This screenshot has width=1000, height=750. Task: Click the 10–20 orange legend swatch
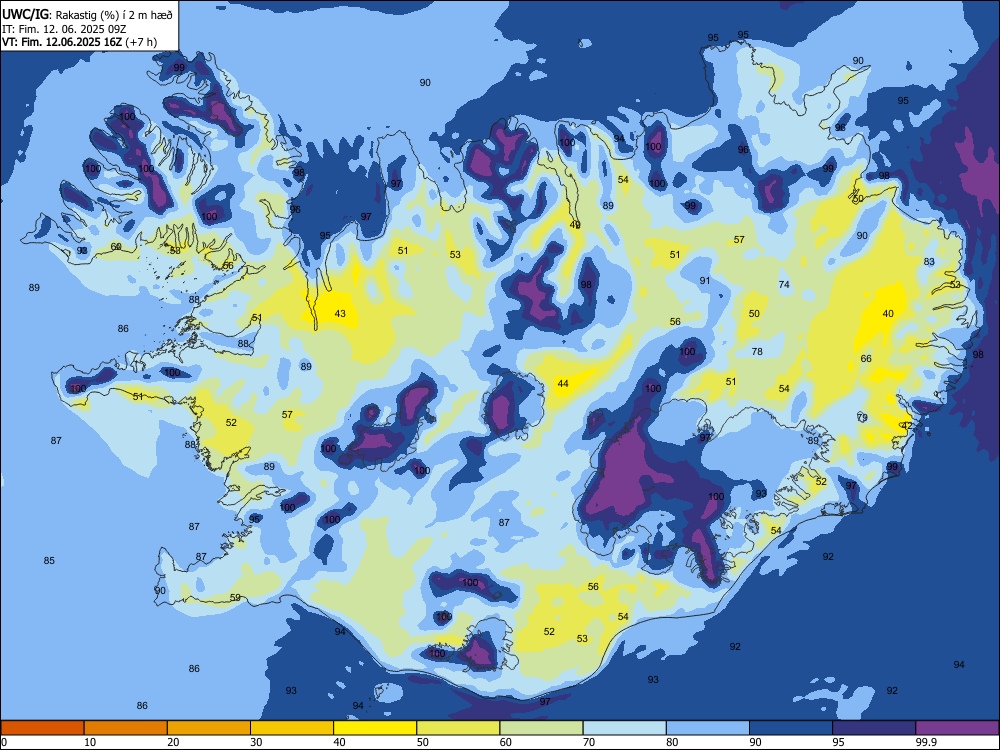tap(126, 728)
